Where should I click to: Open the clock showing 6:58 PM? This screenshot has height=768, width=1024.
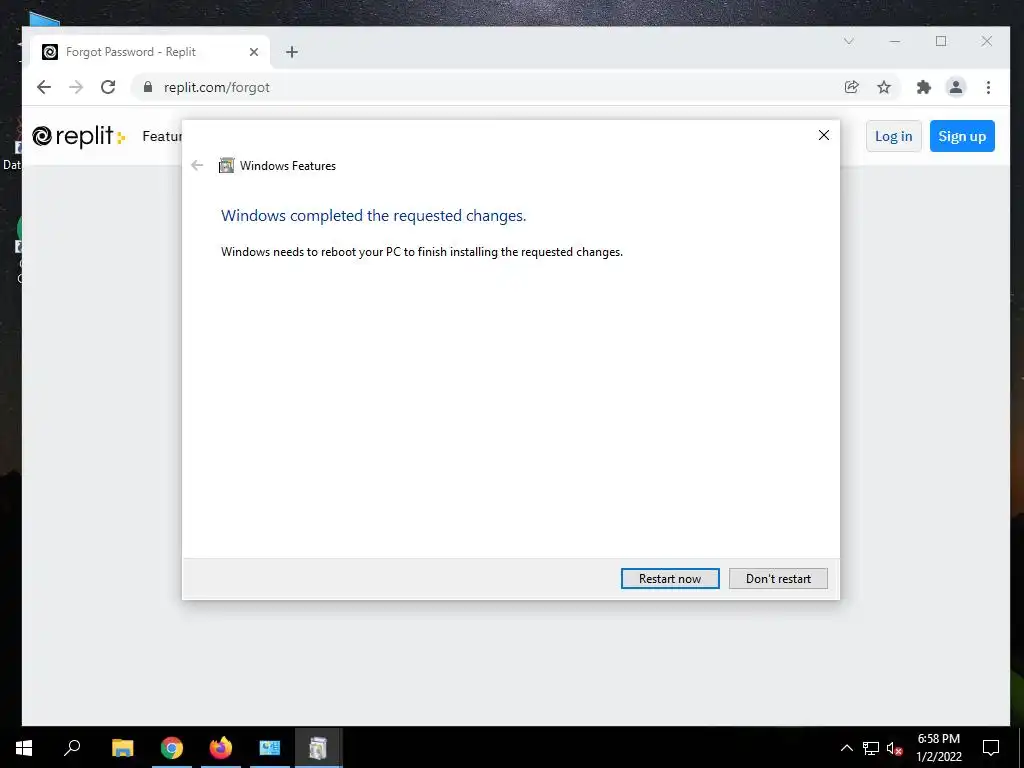[x=939, y=748]
